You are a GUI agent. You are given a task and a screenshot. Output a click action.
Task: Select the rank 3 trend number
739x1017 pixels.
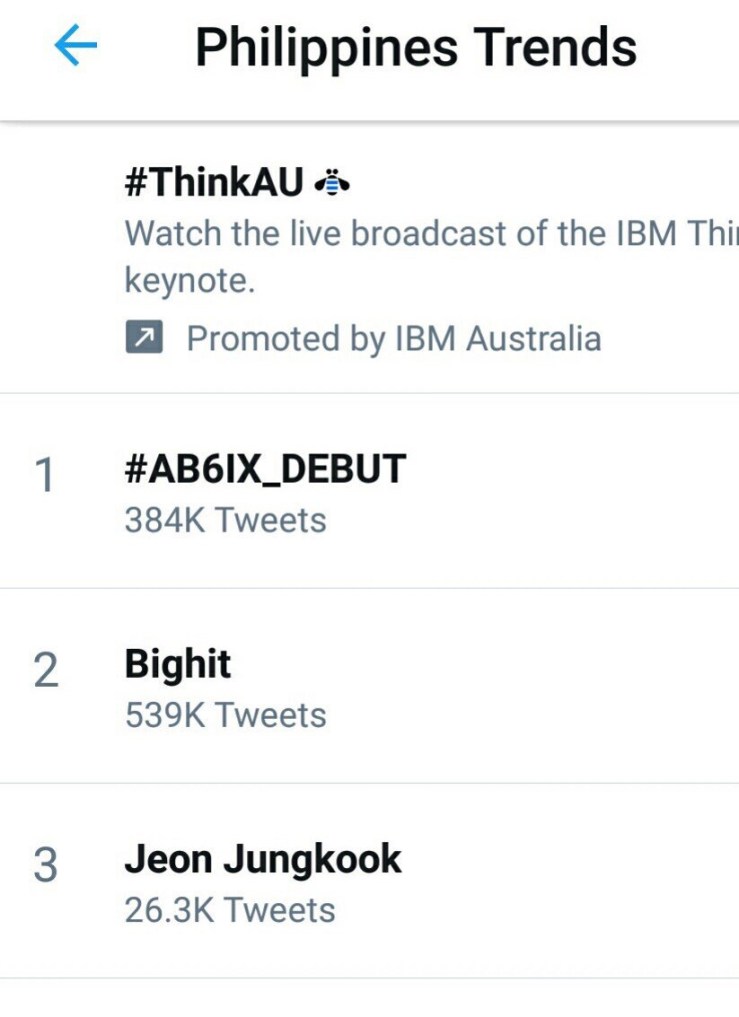coord(46,867)
